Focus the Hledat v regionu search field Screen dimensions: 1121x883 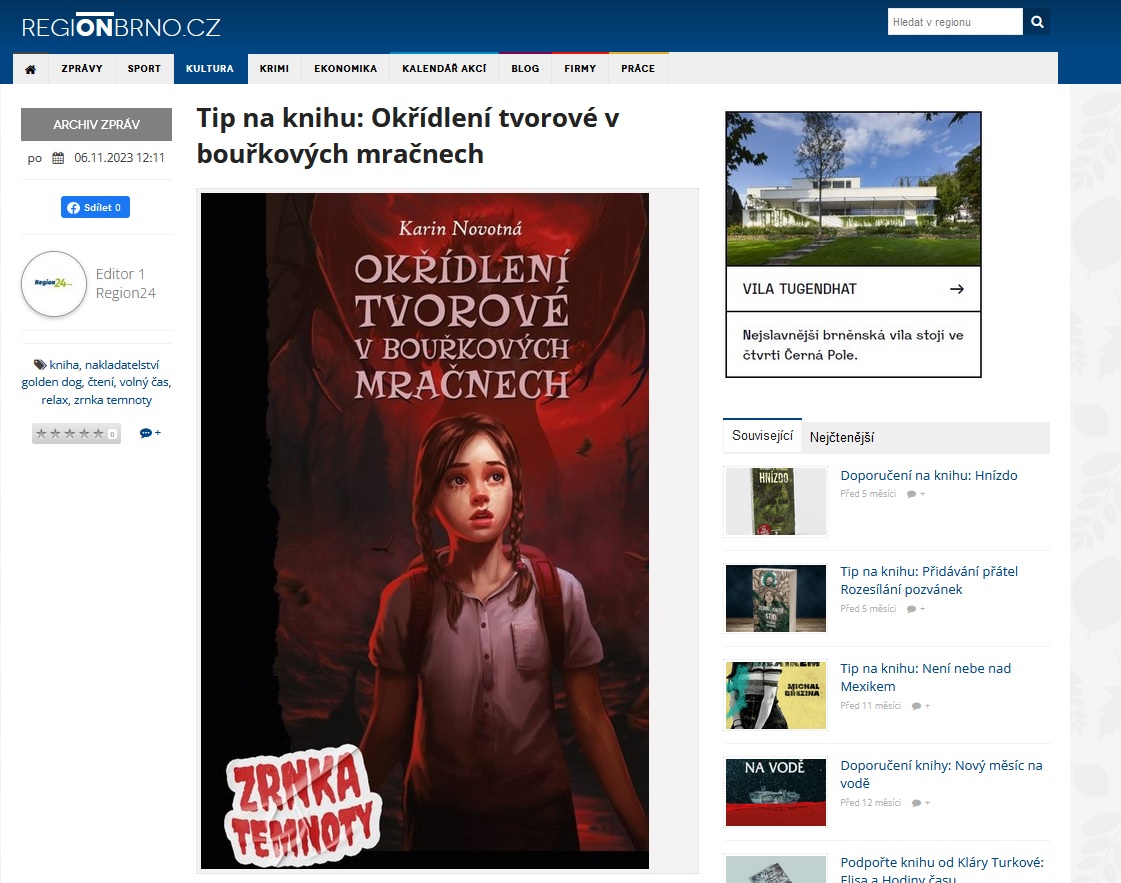click(955, 22)
